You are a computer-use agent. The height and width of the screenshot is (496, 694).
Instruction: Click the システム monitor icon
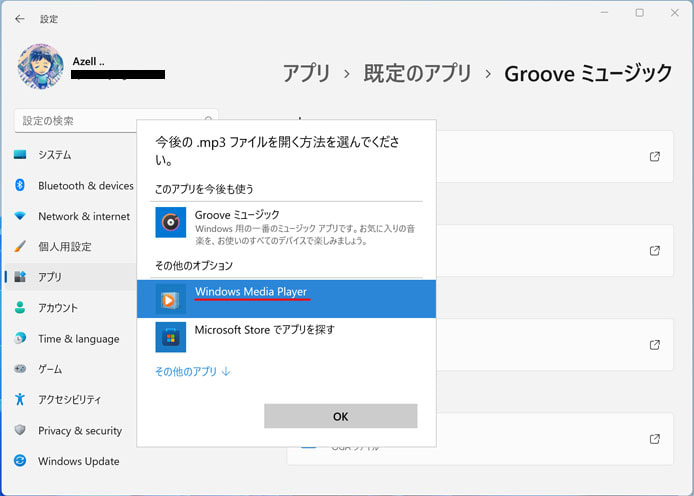click(20, 154)
